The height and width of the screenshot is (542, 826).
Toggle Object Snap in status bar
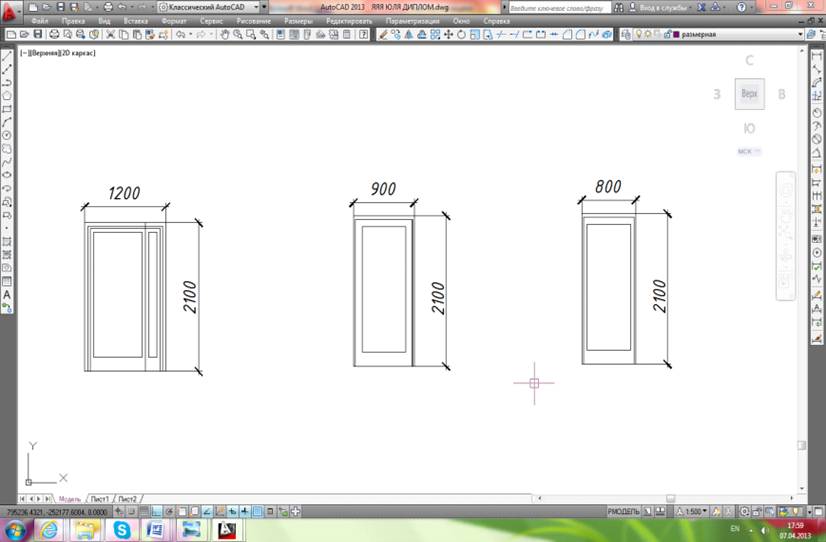[x=182, y=511]
